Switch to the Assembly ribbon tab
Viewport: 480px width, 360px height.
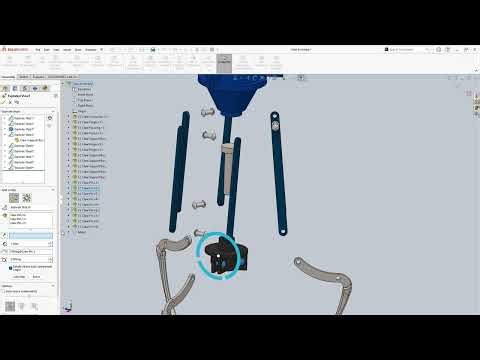(8, 77)
